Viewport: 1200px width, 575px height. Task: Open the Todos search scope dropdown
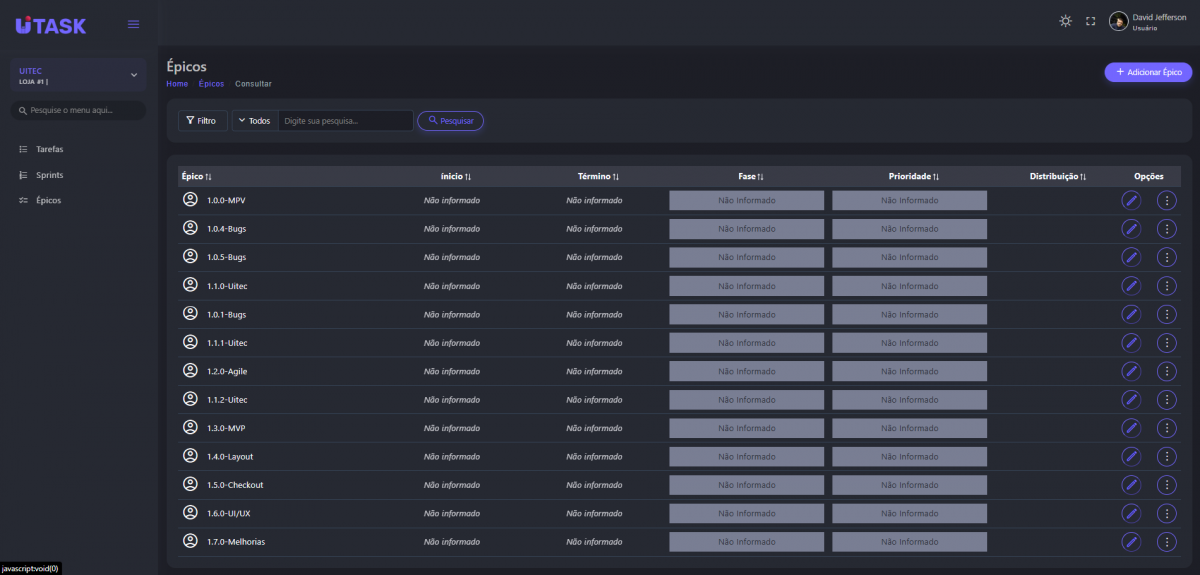tap(254, 121)
